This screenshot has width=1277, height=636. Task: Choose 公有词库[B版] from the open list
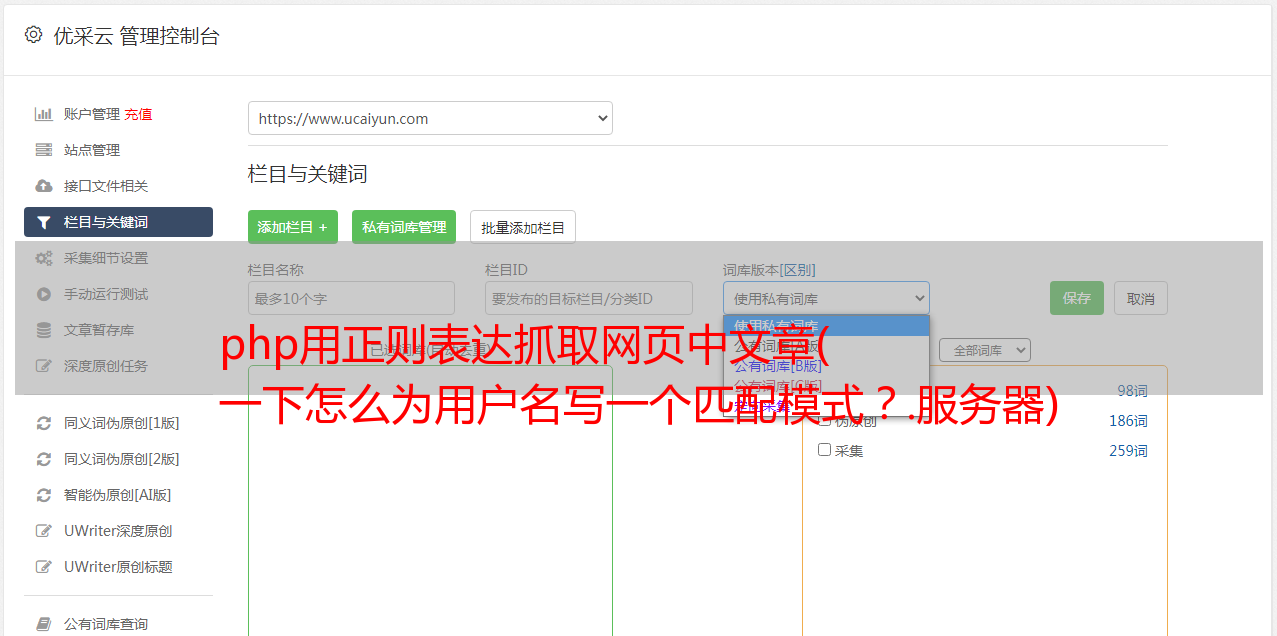coord(778,366)
